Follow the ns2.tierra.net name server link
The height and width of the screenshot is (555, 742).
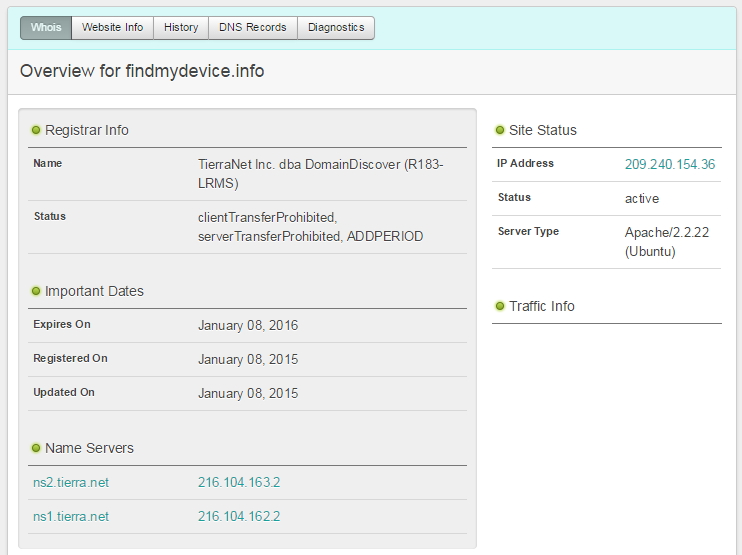coord(71,483)
